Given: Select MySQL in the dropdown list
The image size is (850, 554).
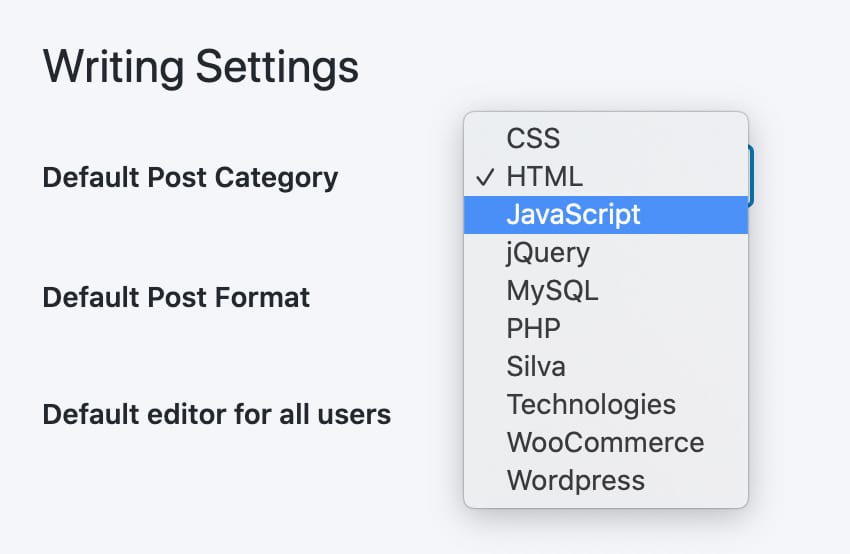Looking at the screenshot, I should (606, 291).
